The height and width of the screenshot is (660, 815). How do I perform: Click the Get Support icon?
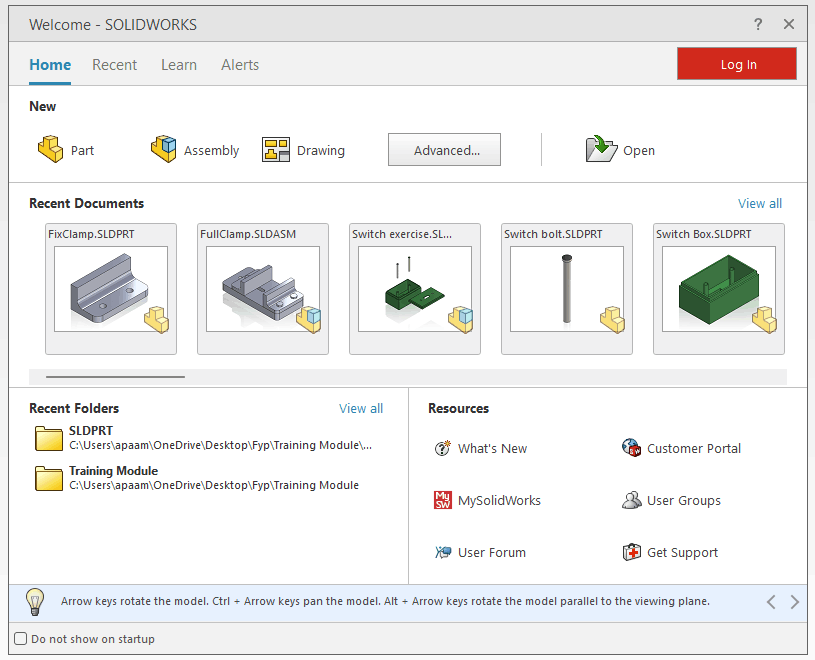632,552
